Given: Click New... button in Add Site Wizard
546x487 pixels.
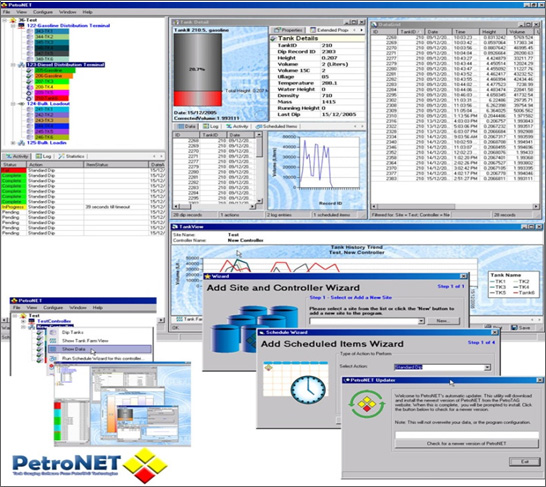Looking at the screenshot, I should point(443,321).
